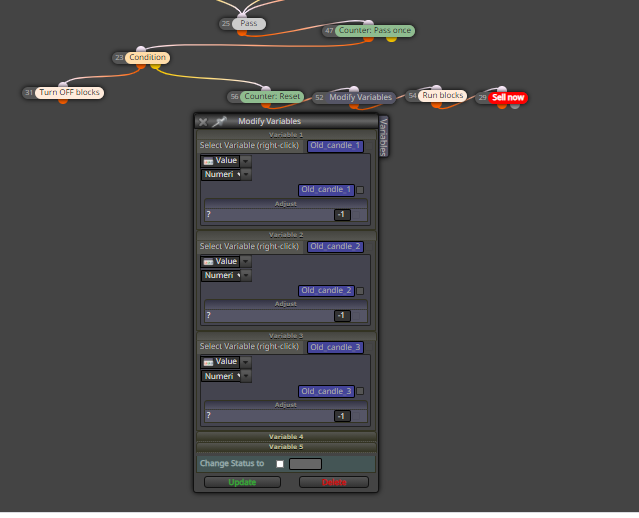Open Numeri type dropdown in Variable 2
Screen dimensions: 639x518
pos(226,276)
